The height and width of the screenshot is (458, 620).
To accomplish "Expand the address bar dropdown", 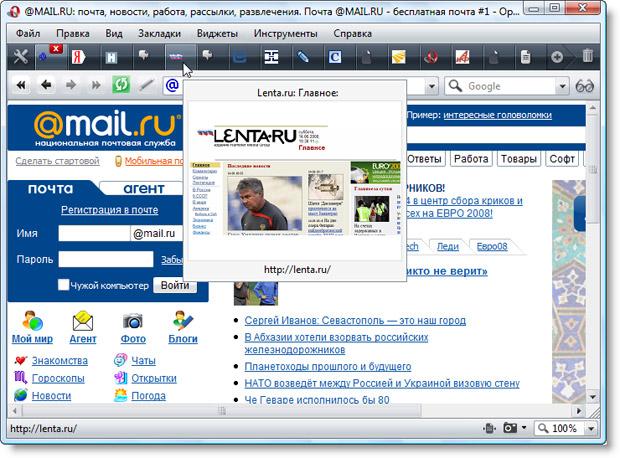I will tap(432, 86).
